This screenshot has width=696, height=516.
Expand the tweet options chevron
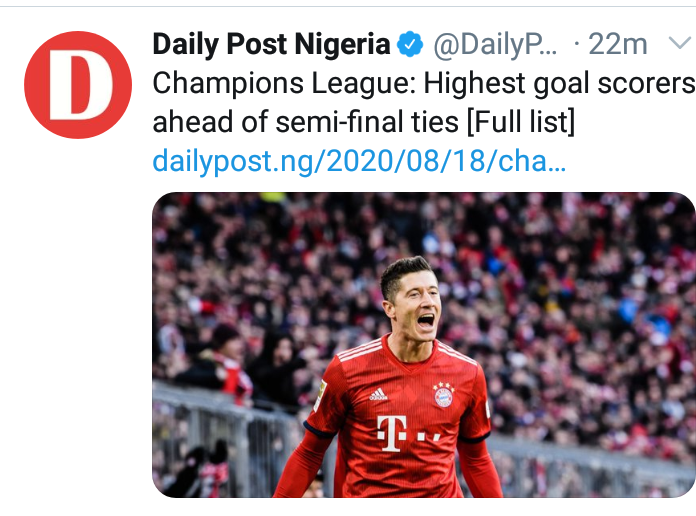(679, 44)
